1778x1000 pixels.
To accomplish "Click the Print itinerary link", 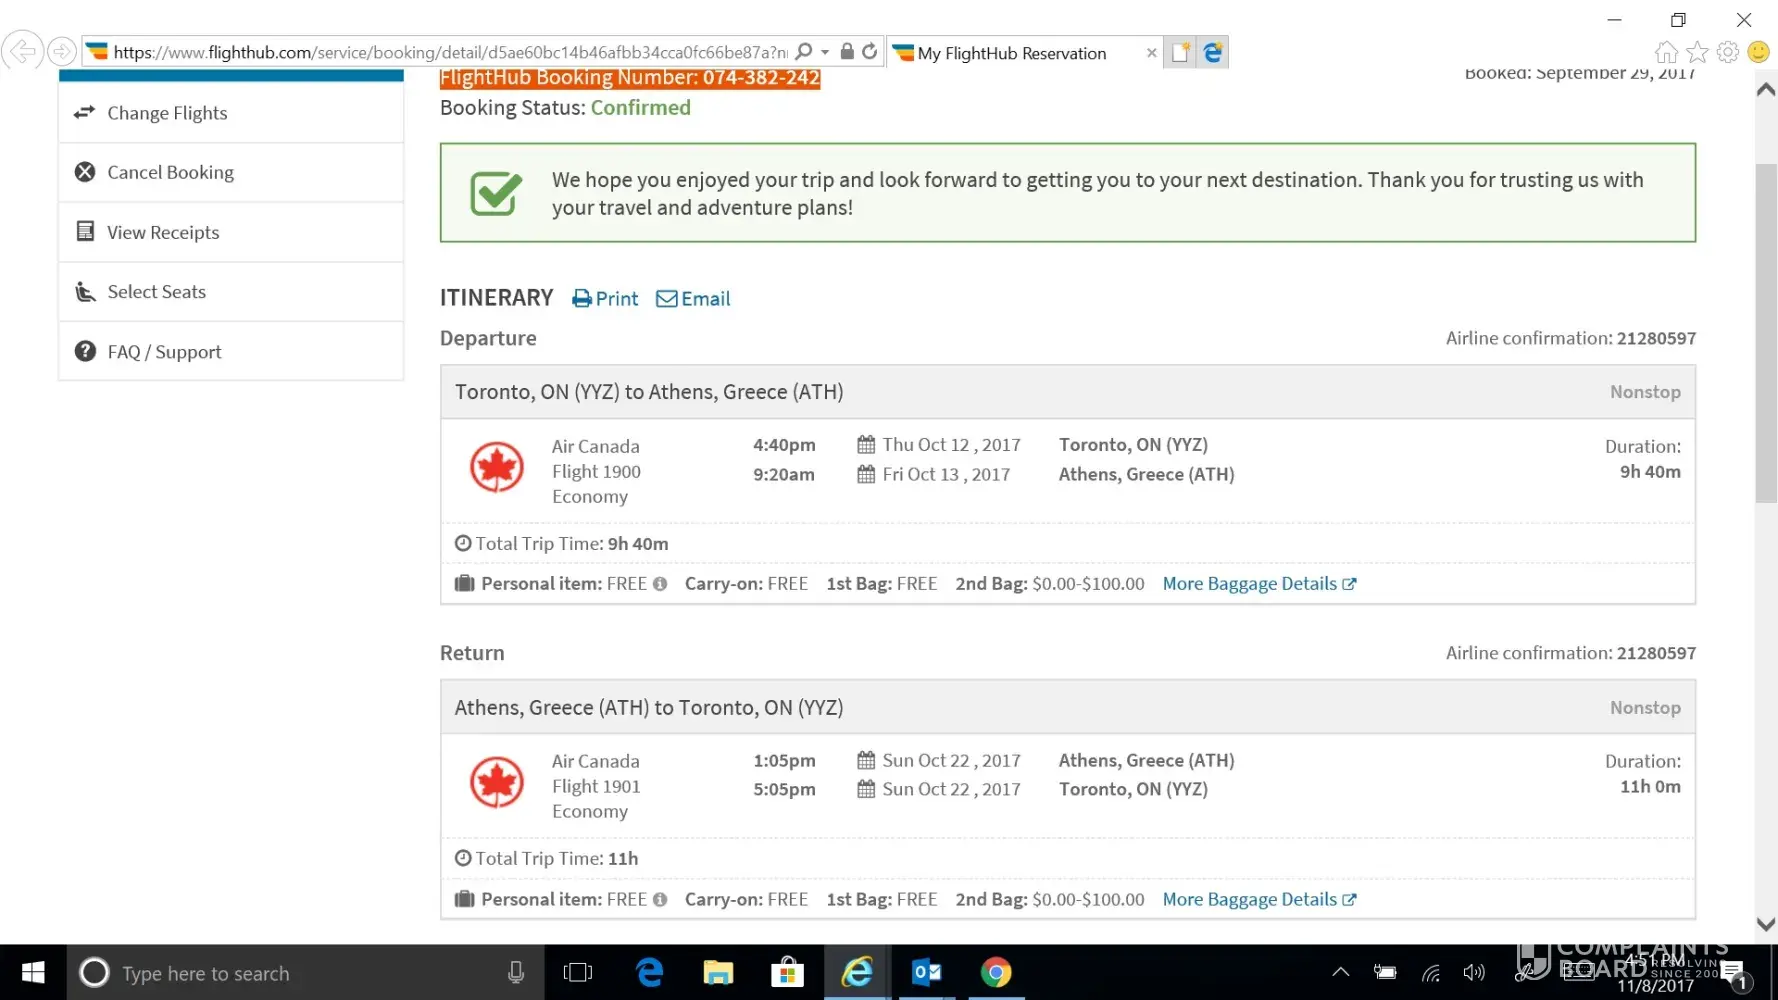I will point(605,299).
